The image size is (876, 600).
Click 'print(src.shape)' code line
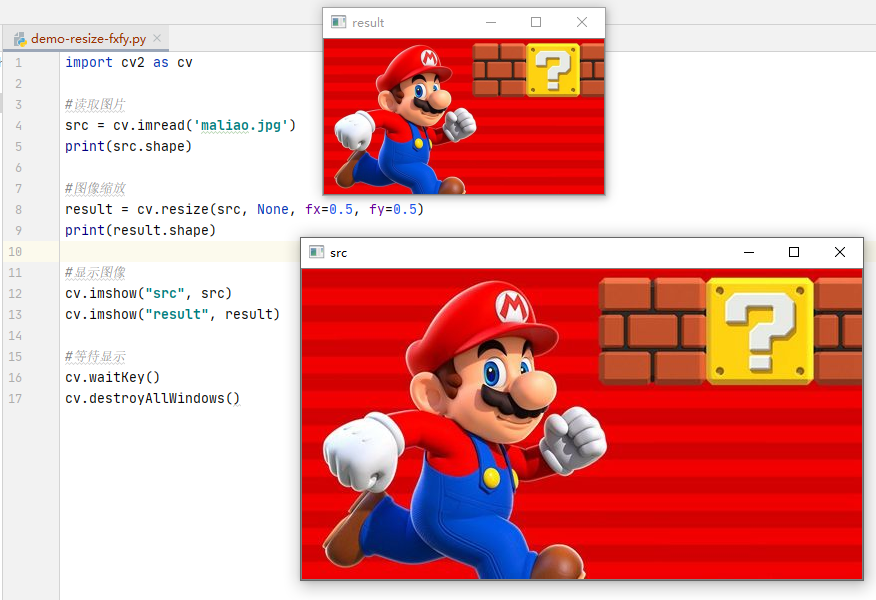coord(128,146)
